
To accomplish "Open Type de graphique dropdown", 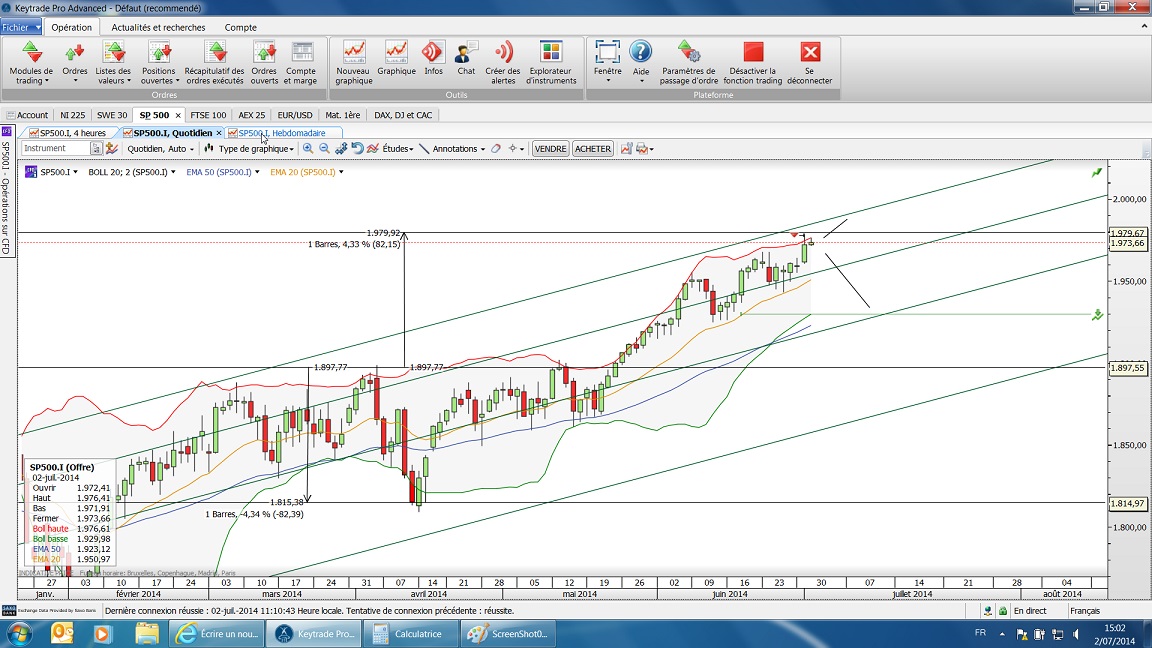I will [x=249, y=148].
